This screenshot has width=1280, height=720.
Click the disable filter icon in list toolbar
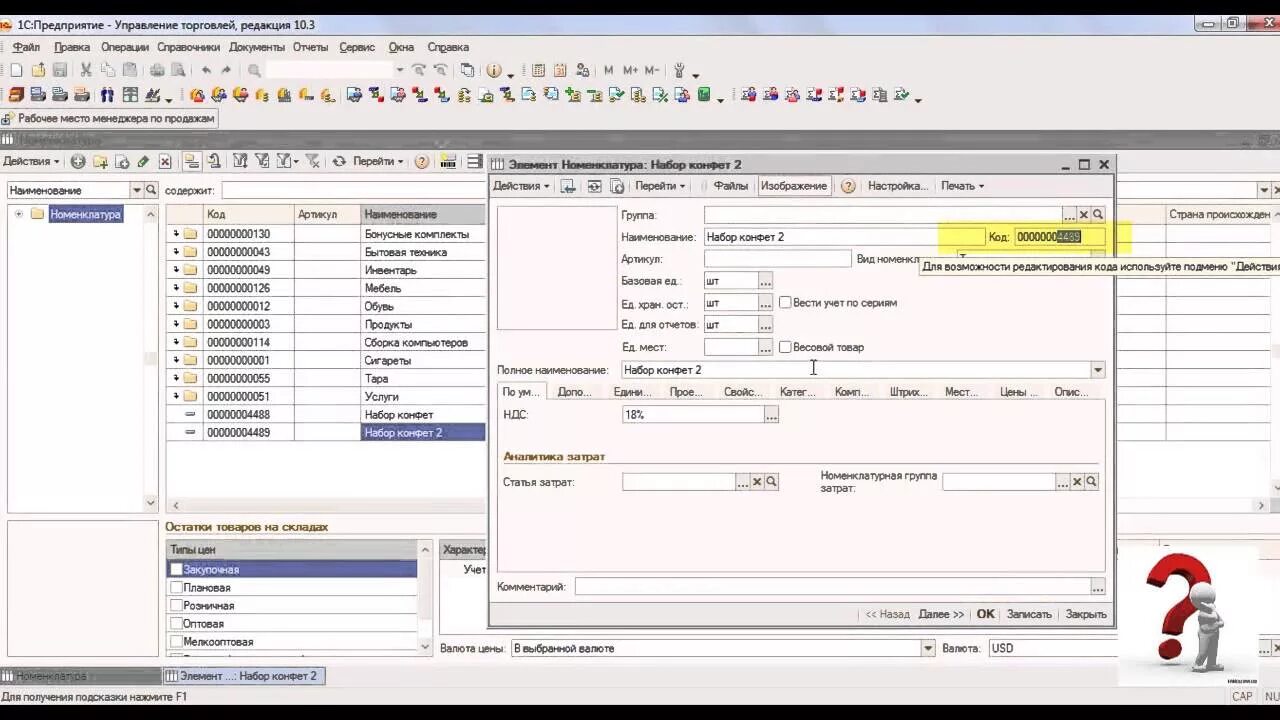pos(313,161)
